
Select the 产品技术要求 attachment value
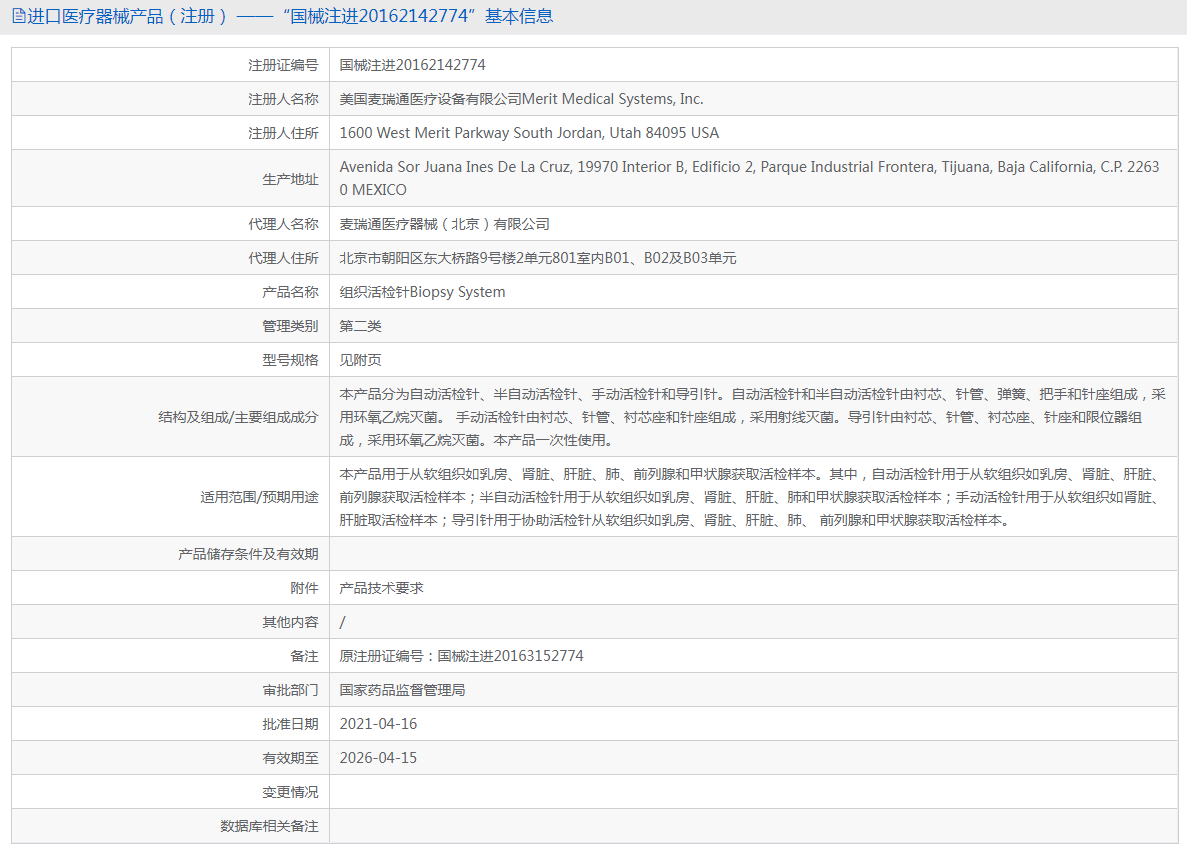pyautogui.click(x=382, y=588)
